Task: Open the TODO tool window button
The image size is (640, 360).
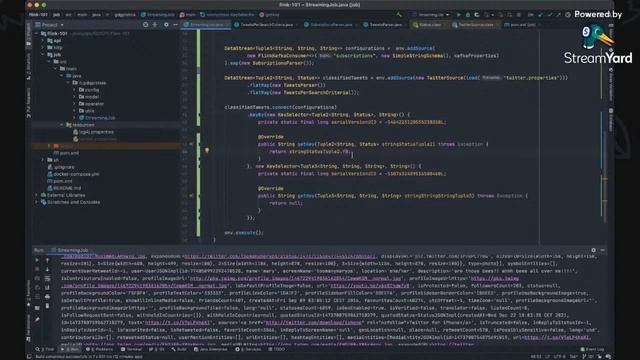Action: click(277, 349)
